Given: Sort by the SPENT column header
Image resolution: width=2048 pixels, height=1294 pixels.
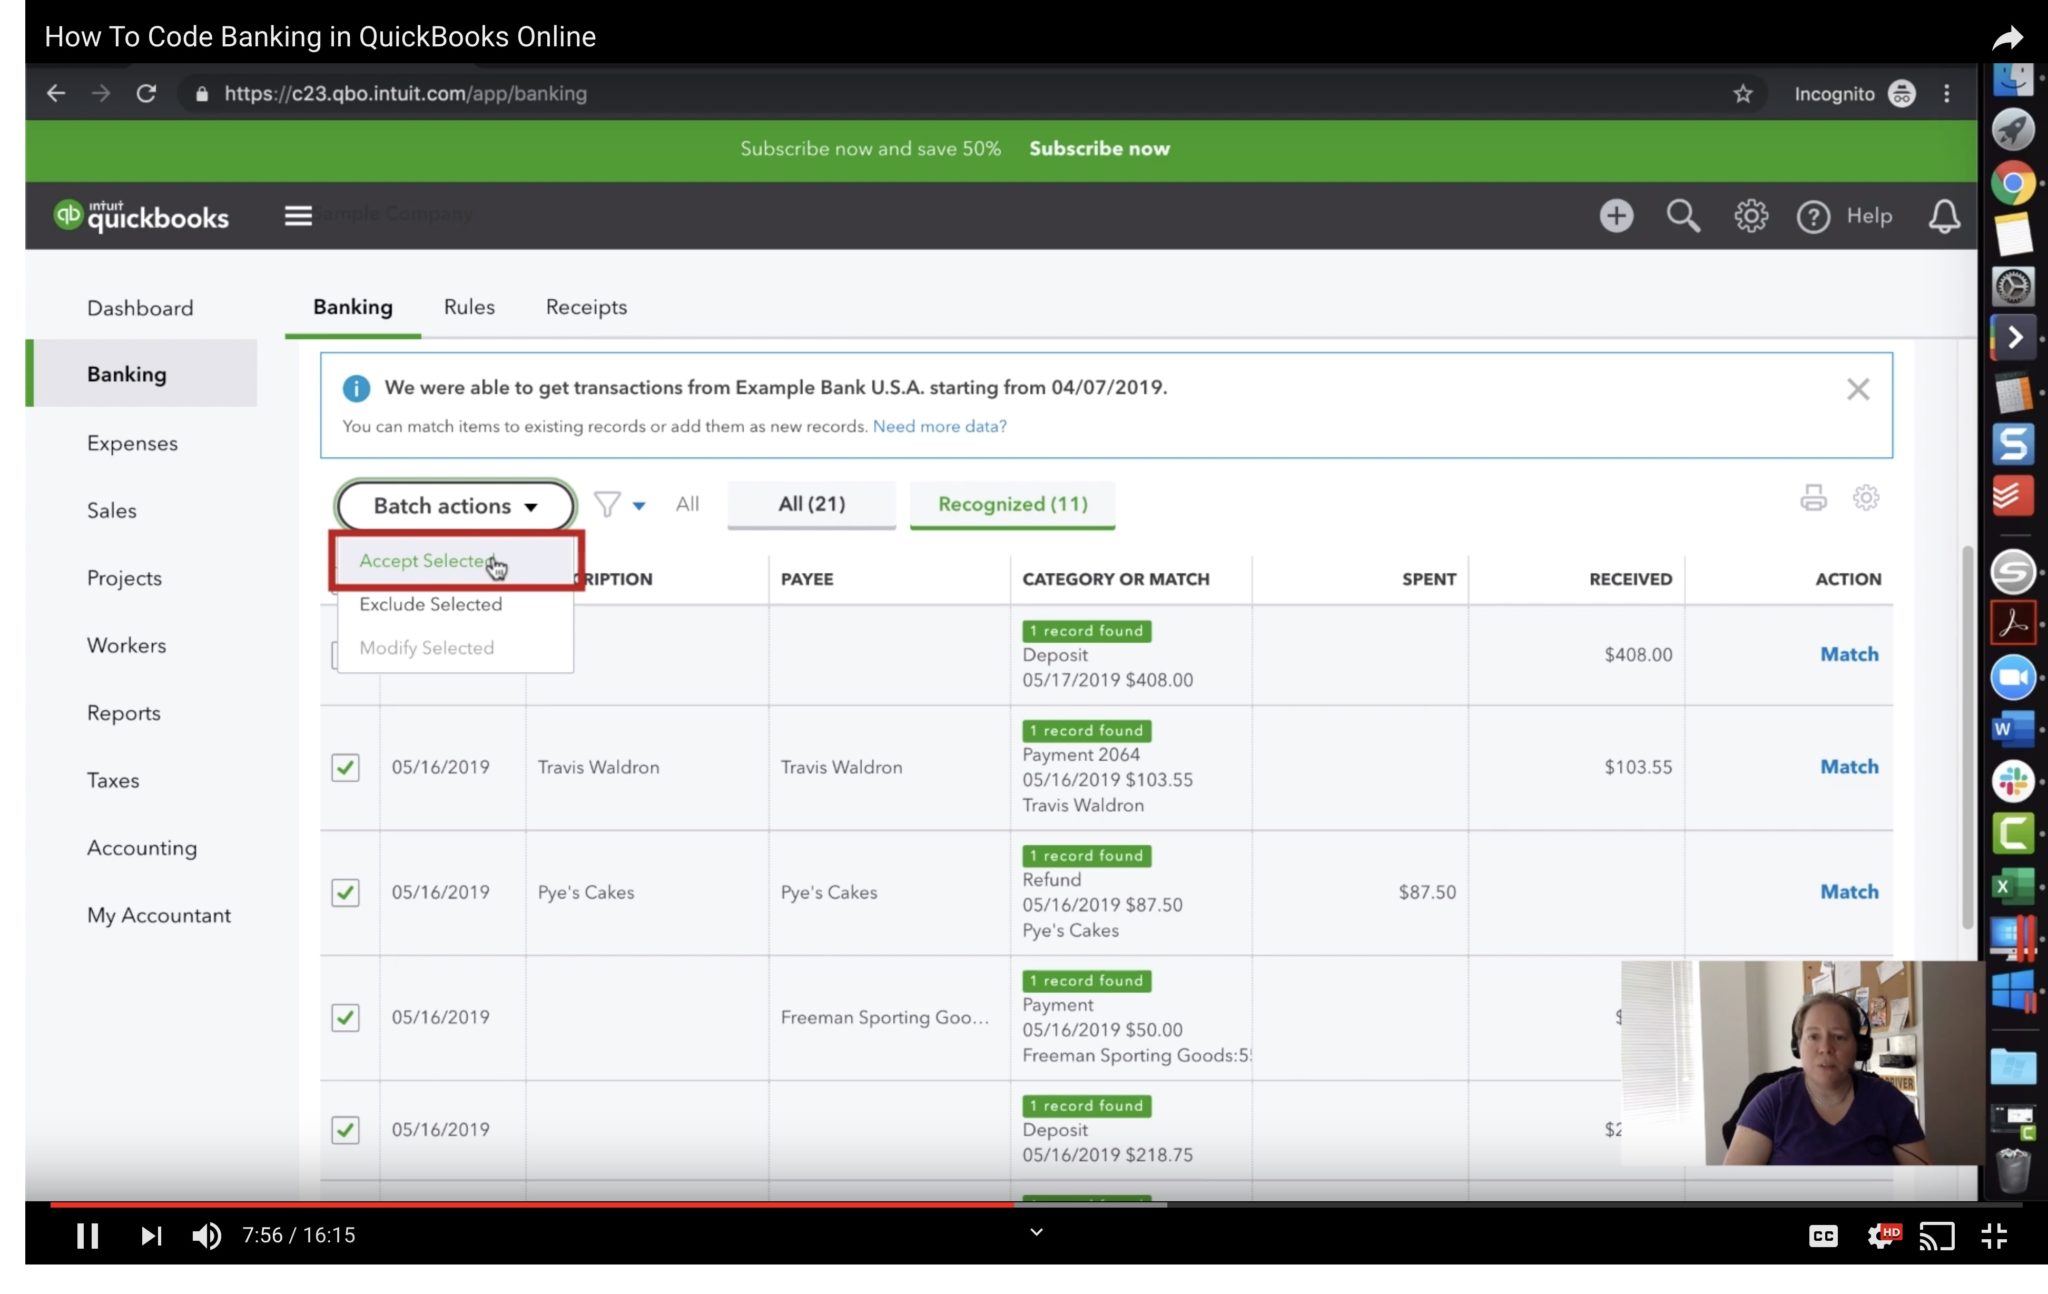Looking at the screenshot, I should point(1428,579).
